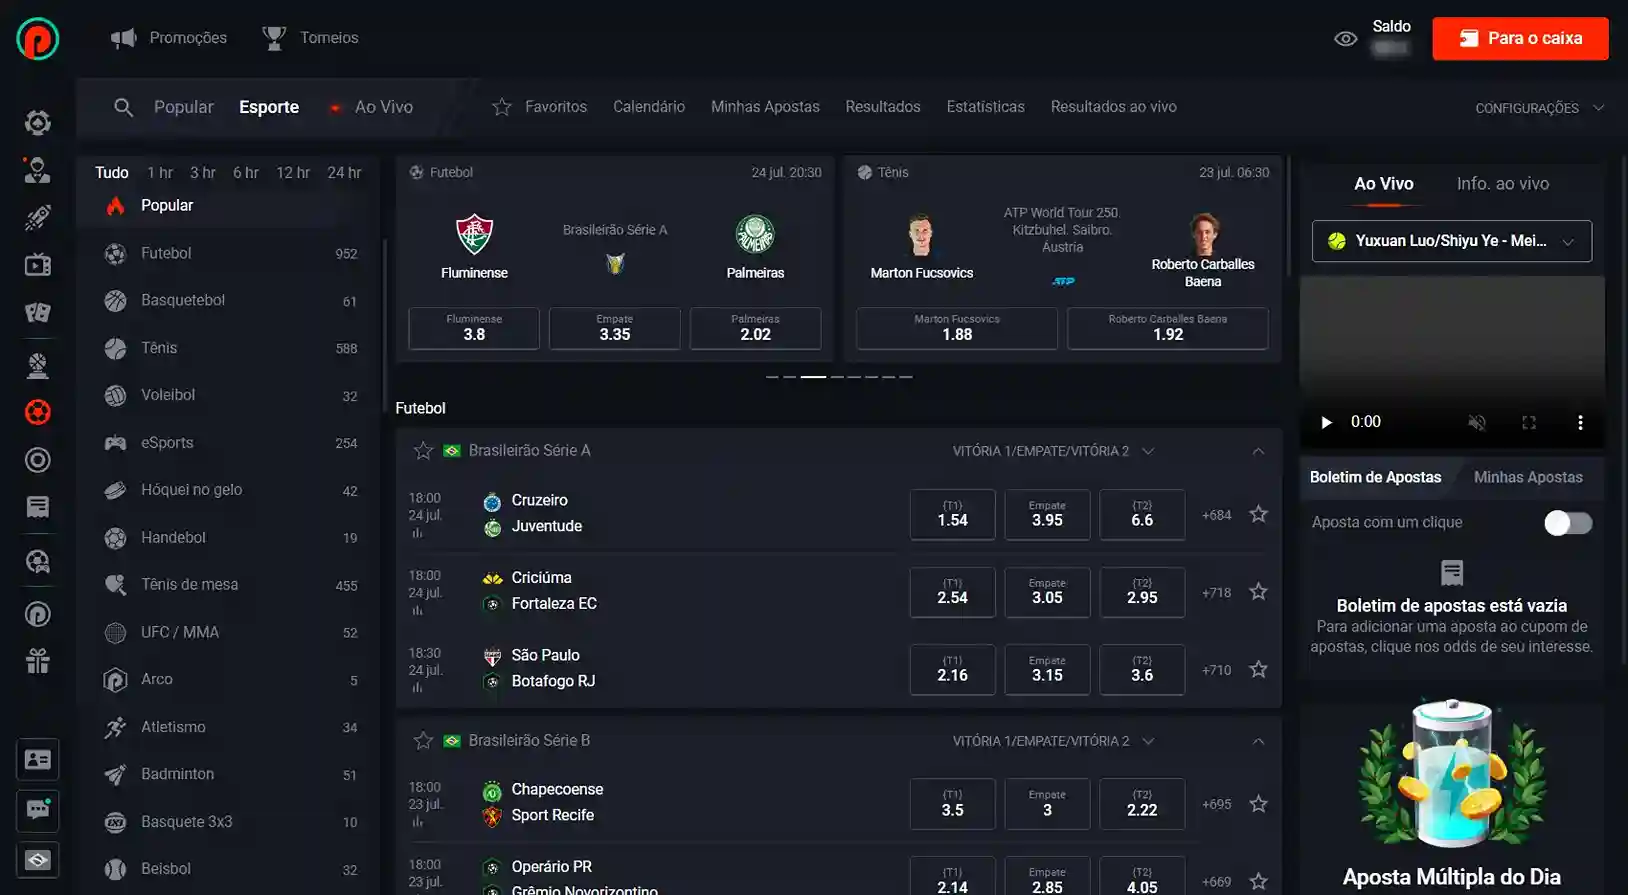The height and width of the screenshot is (895, 1628).
Task: Toggle balance visibility eye icon
Action: tap(1346, 39)
